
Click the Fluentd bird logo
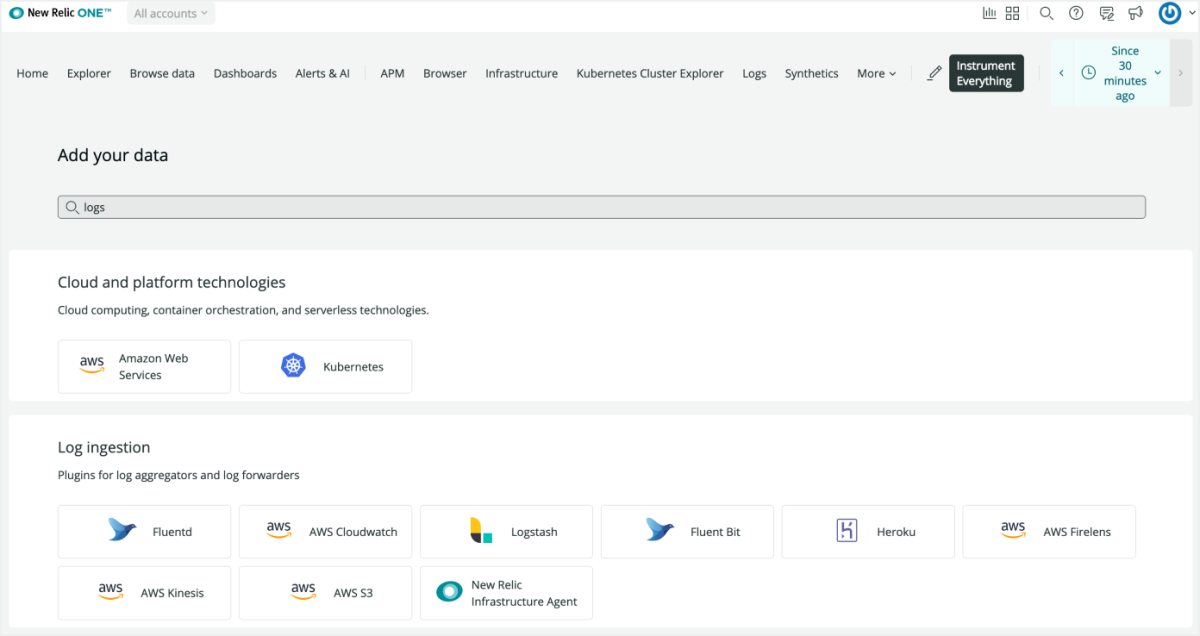click(x=122, y=531)
